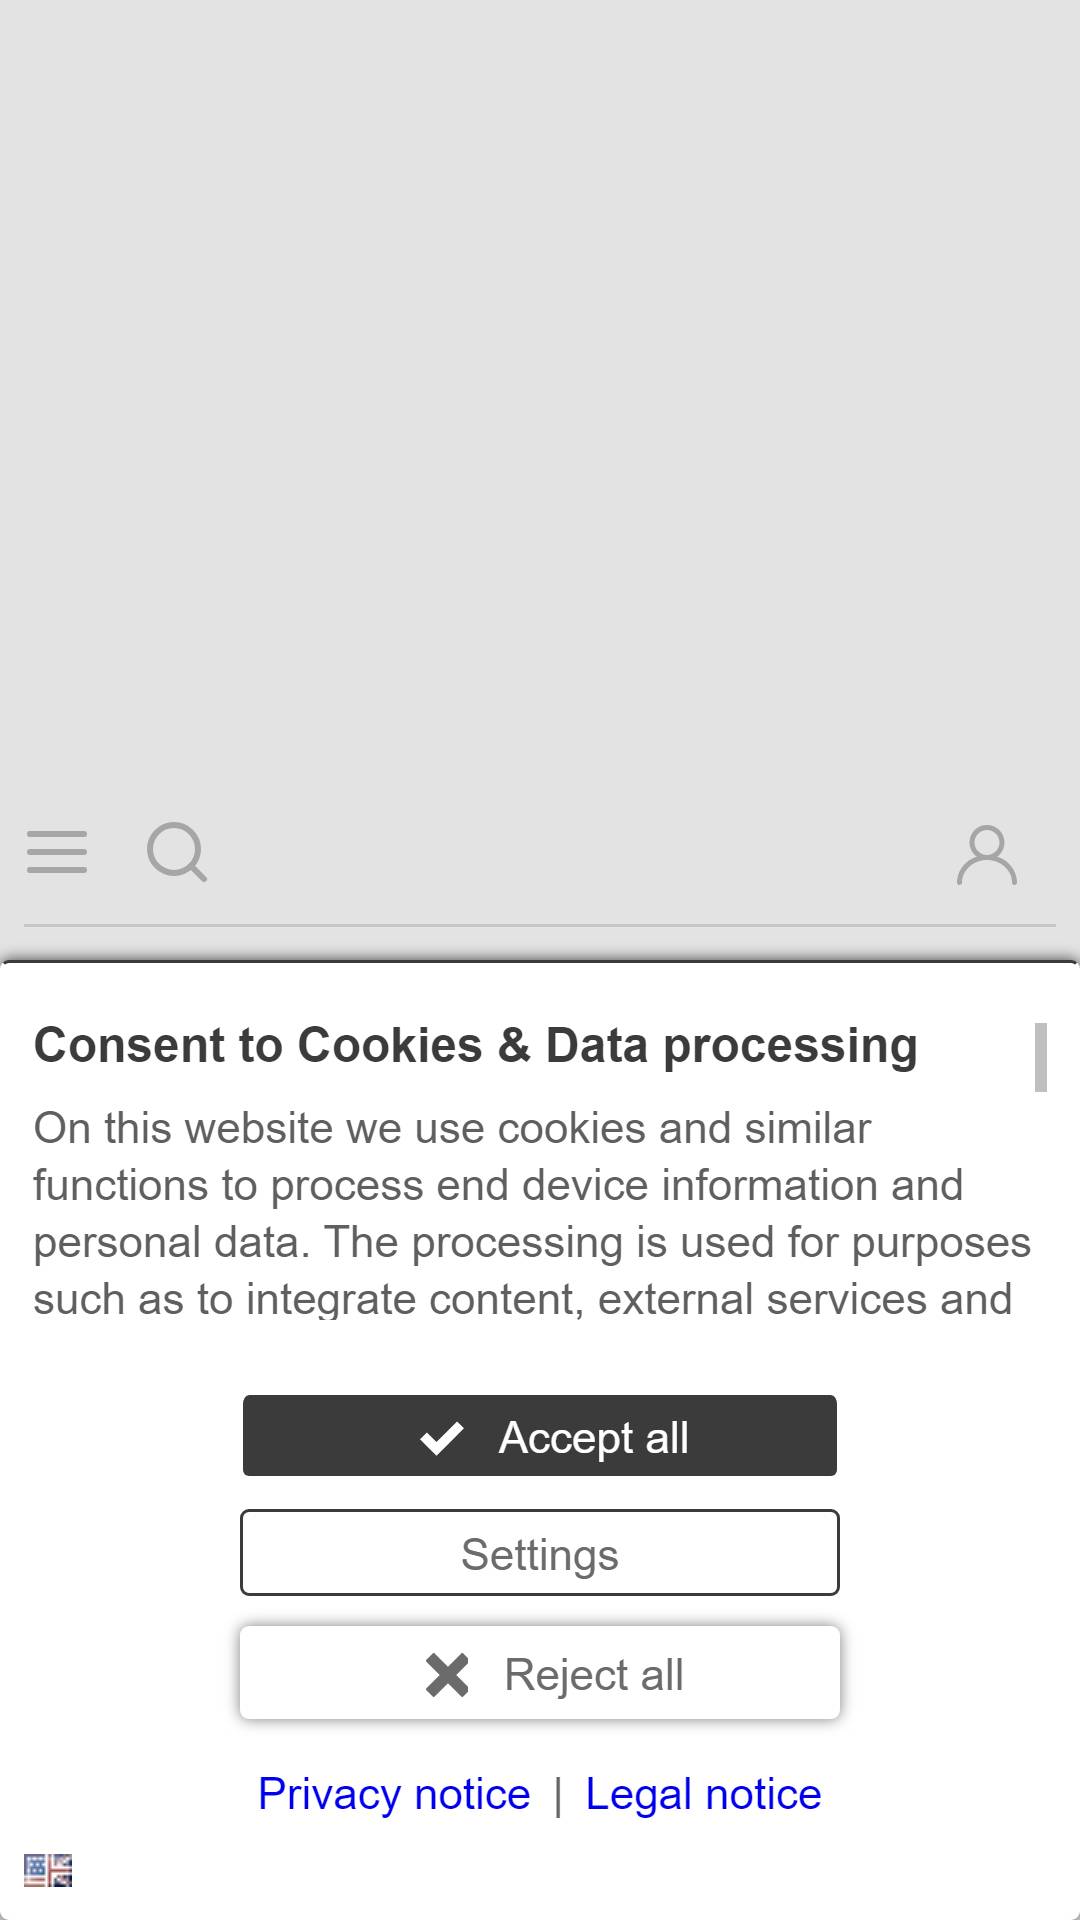This screenshot has width=1080, height=1920.
Task: Open the user account icon
Action: 987,855
